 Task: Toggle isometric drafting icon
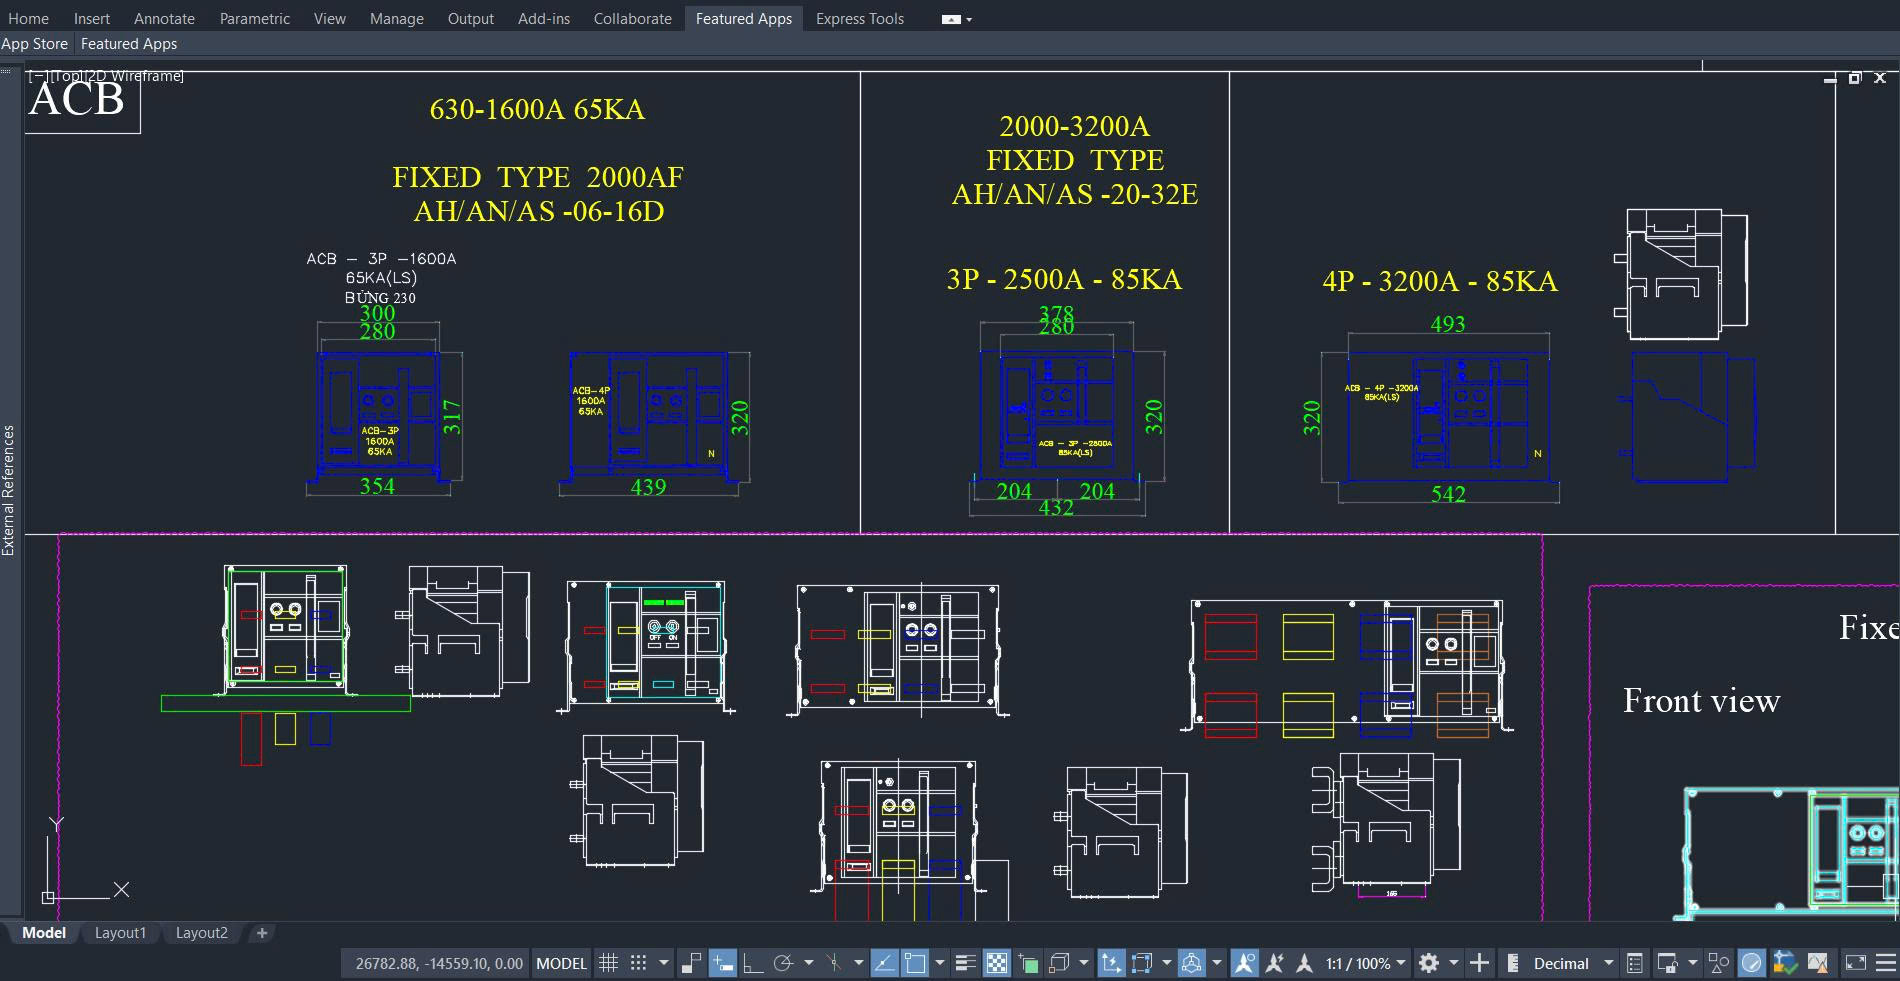point(833,963)
